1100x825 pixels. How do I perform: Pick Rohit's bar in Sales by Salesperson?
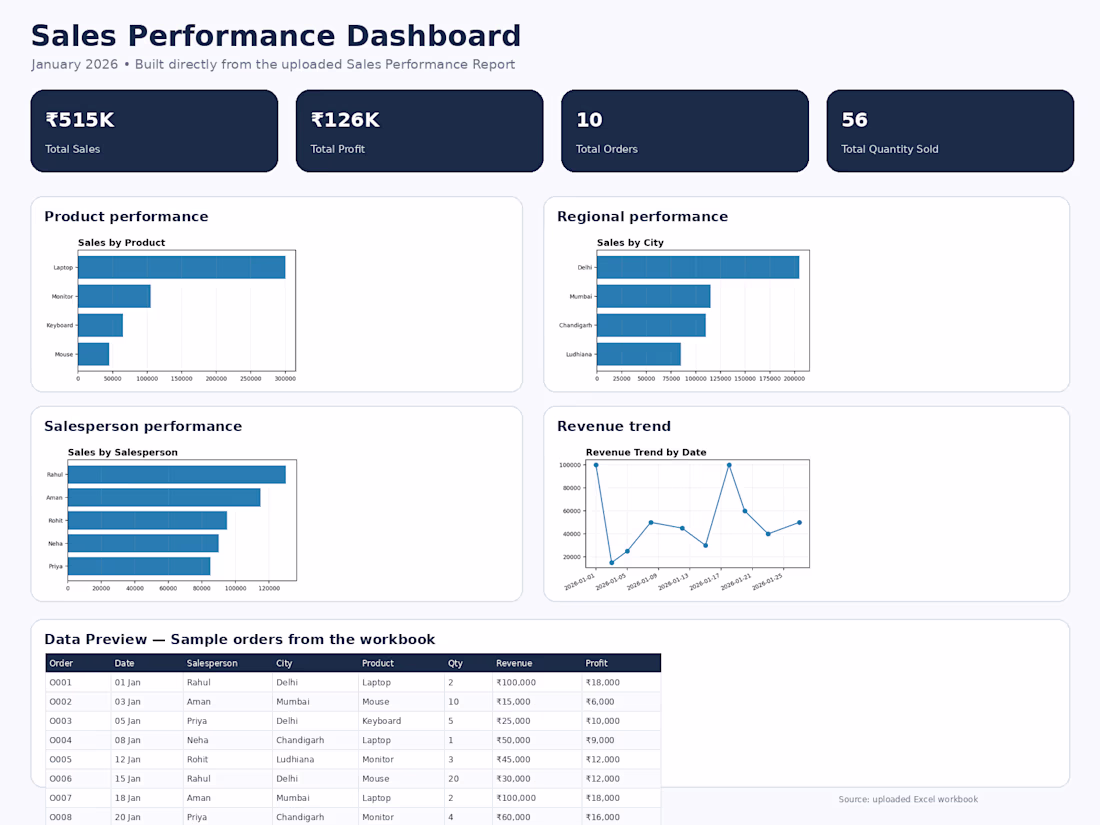147,521
